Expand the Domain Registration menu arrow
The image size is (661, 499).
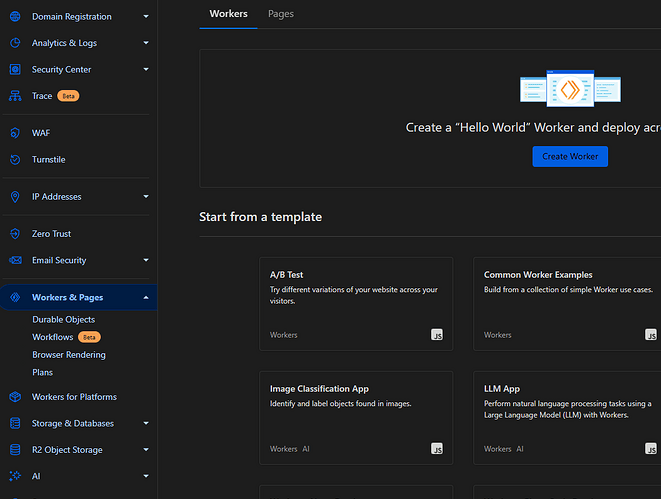[146, 16]
